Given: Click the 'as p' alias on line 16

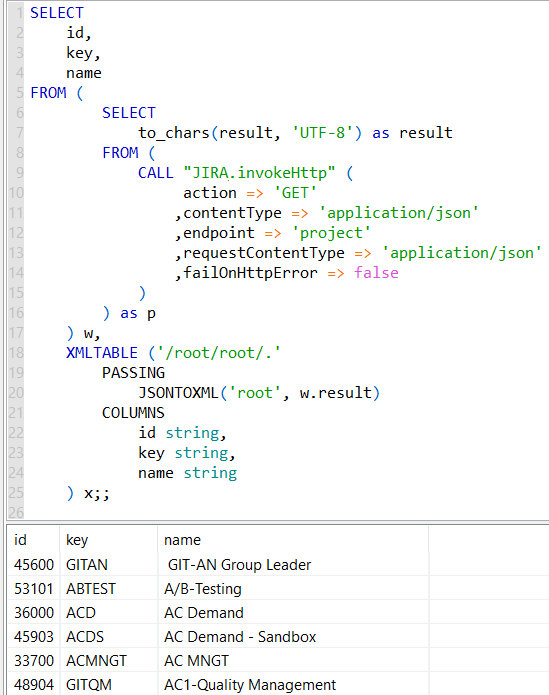Looking at the screenshot, I should pyautogui.click(x=138, y=313).
